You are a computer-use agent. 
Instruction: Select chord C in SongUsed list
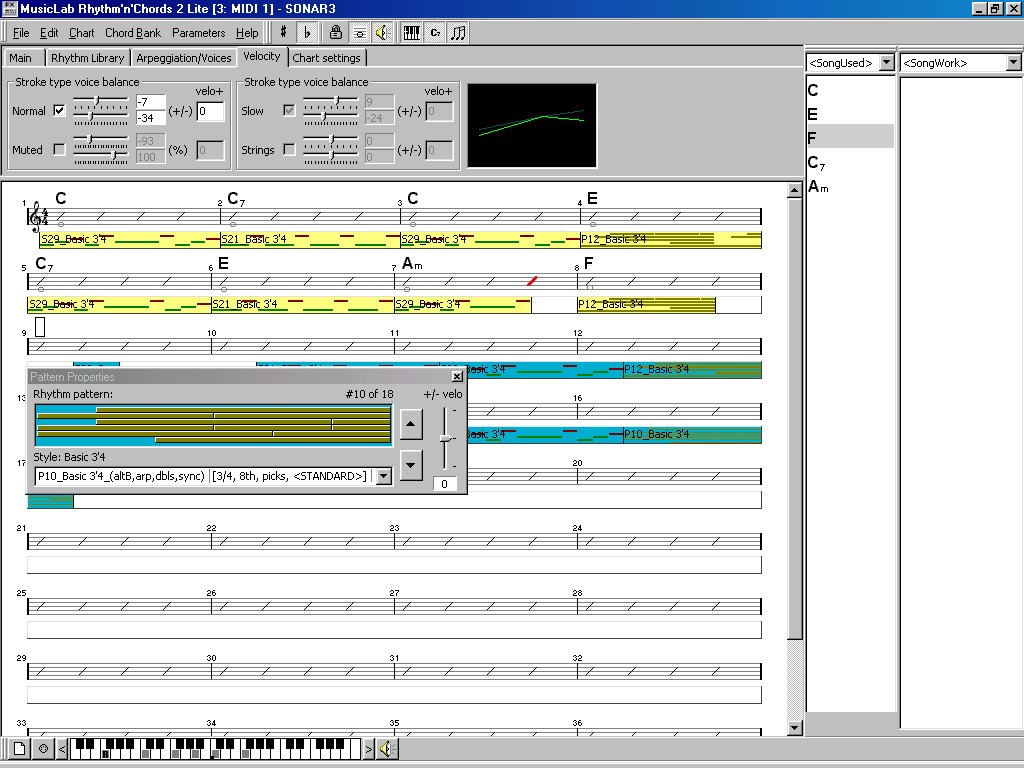click(x=850, y=90)
